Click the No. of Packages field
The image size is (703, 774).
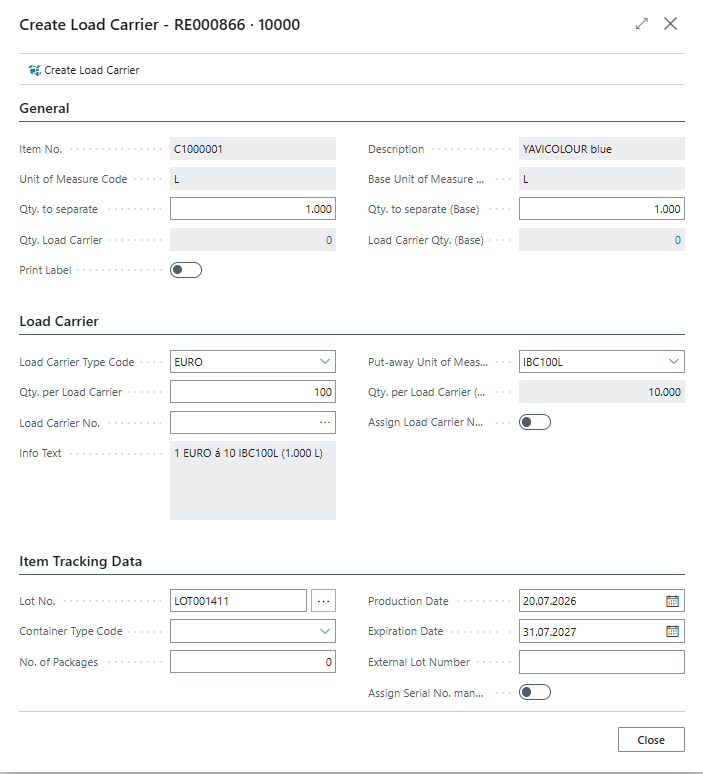[x=253, y=662]
